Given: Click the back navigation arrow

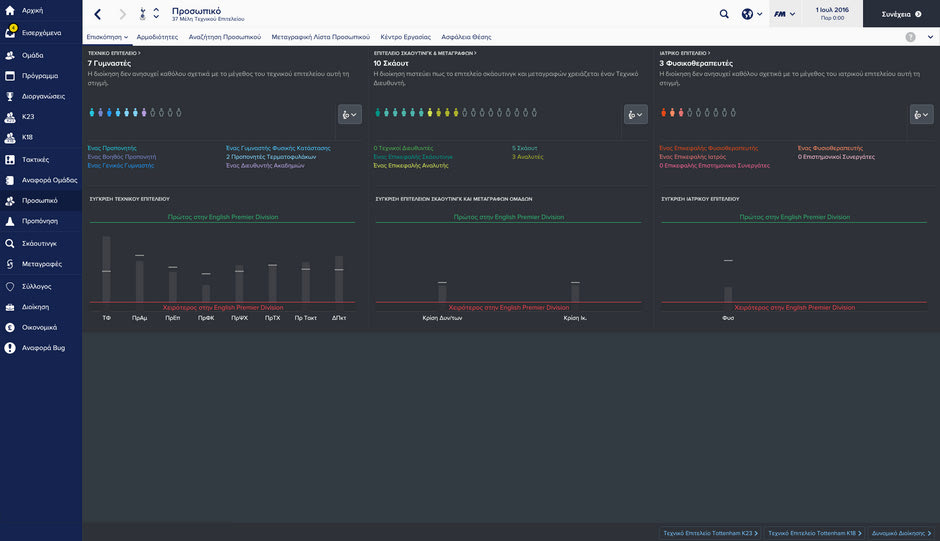Looking at the screenshot, I should tap(97, 14).
